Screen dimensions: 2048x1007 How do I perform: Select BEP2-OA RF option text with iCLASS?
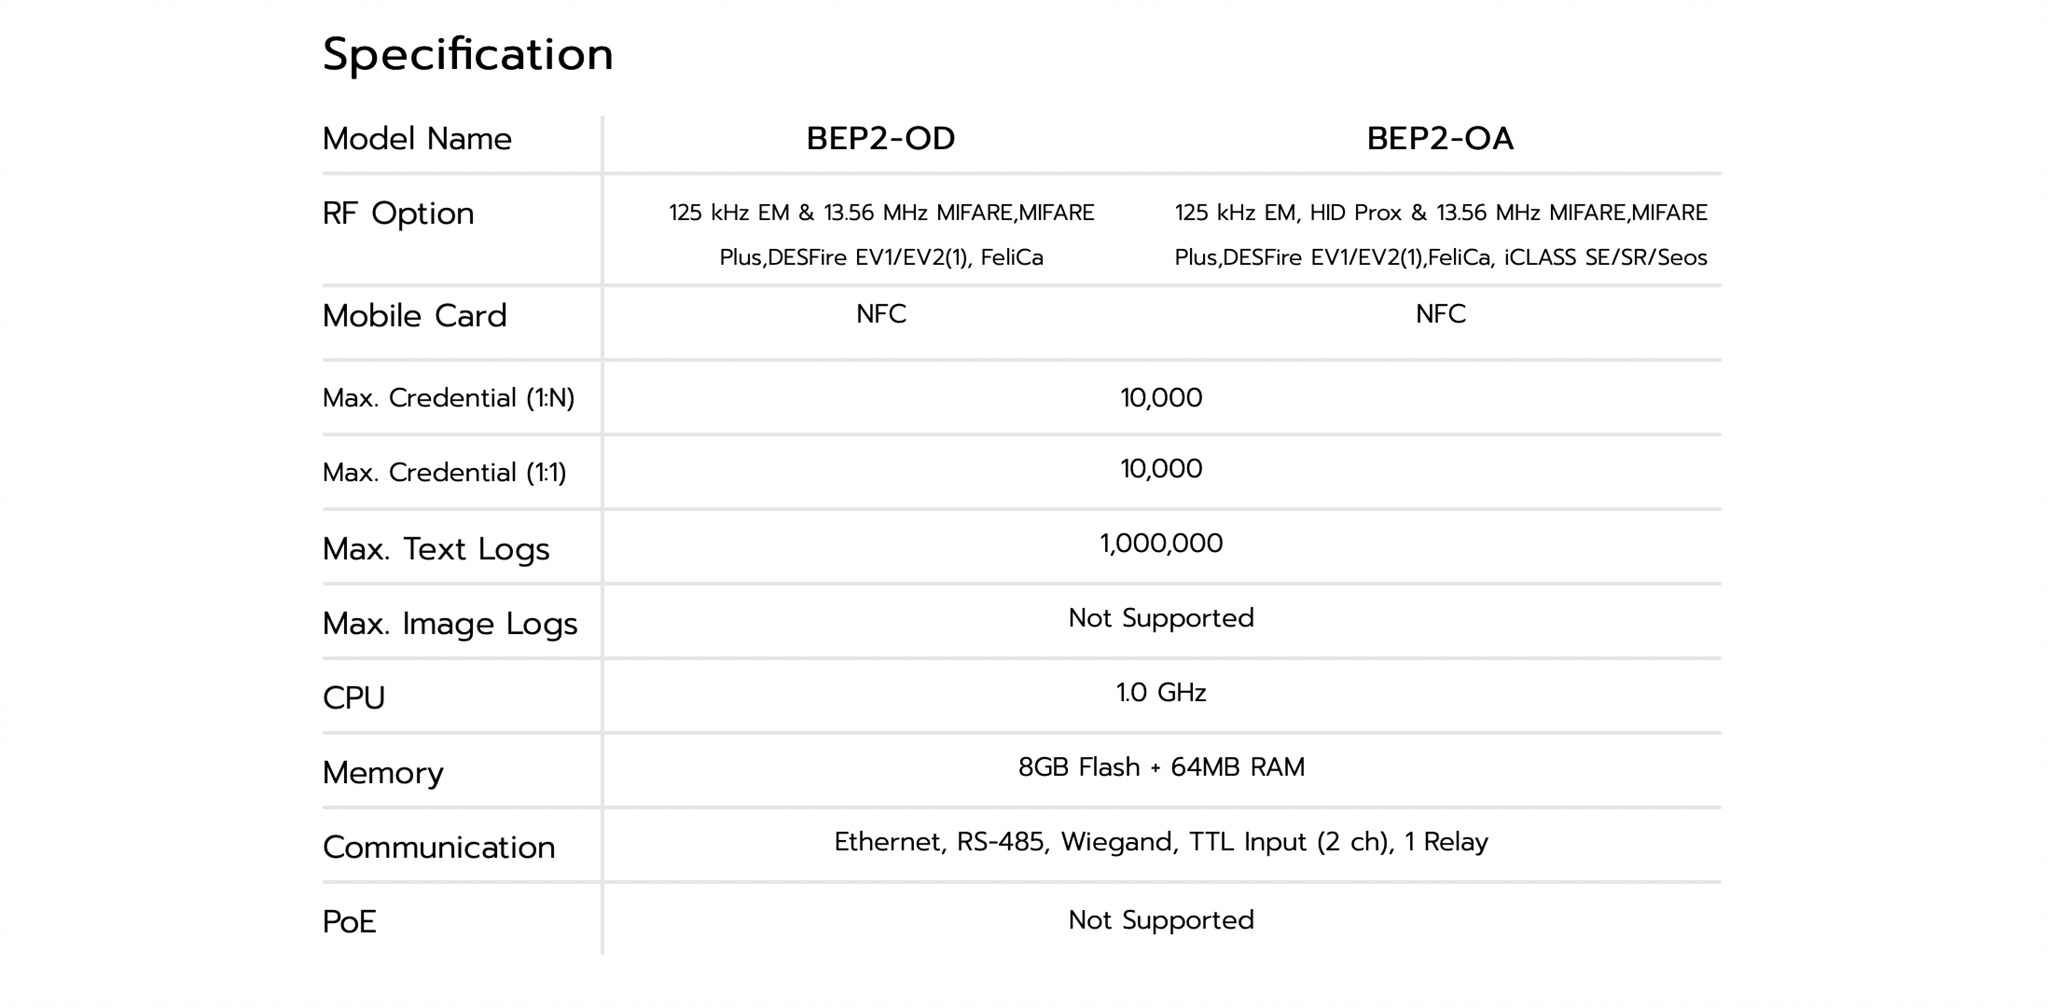[x=1441, y=235]
